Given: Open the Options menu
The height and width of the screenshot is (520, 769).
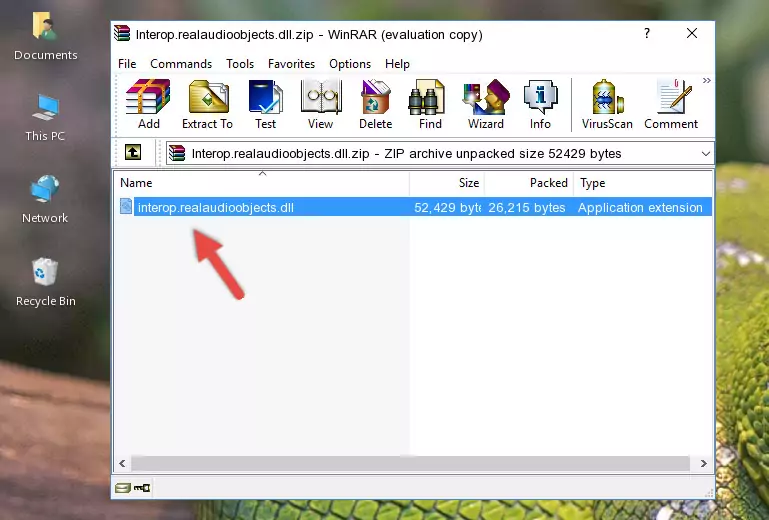Looking at the screenshot, I should [x=350, y=64].
